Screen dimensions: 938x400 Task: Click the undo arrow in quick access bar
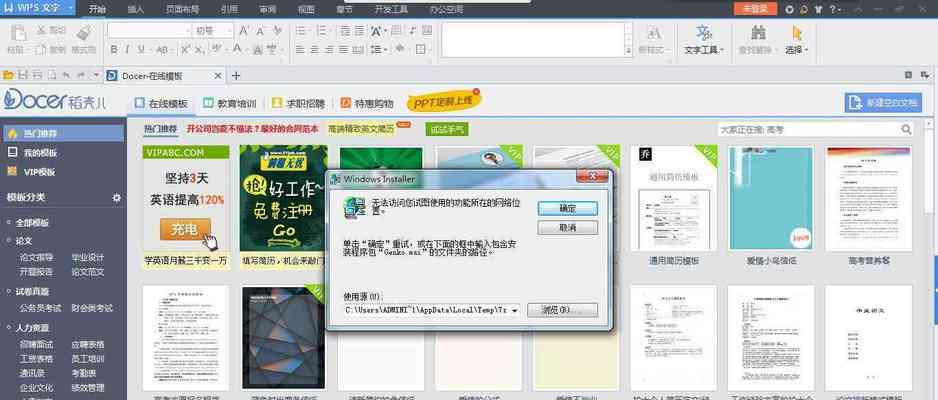pos(66,75)
